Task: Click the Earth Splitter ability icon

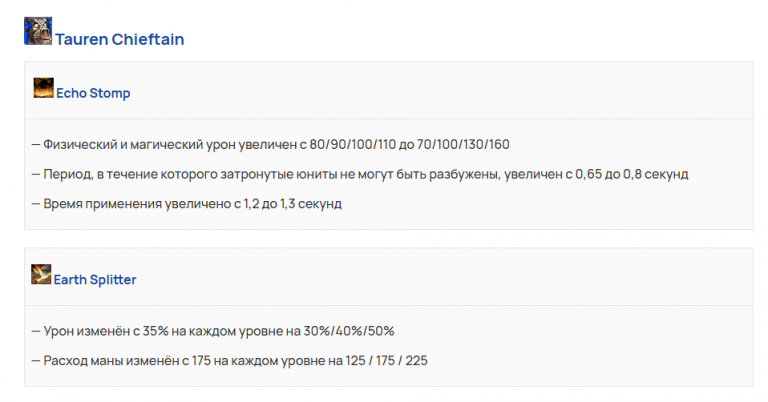Action: (41, 274)
